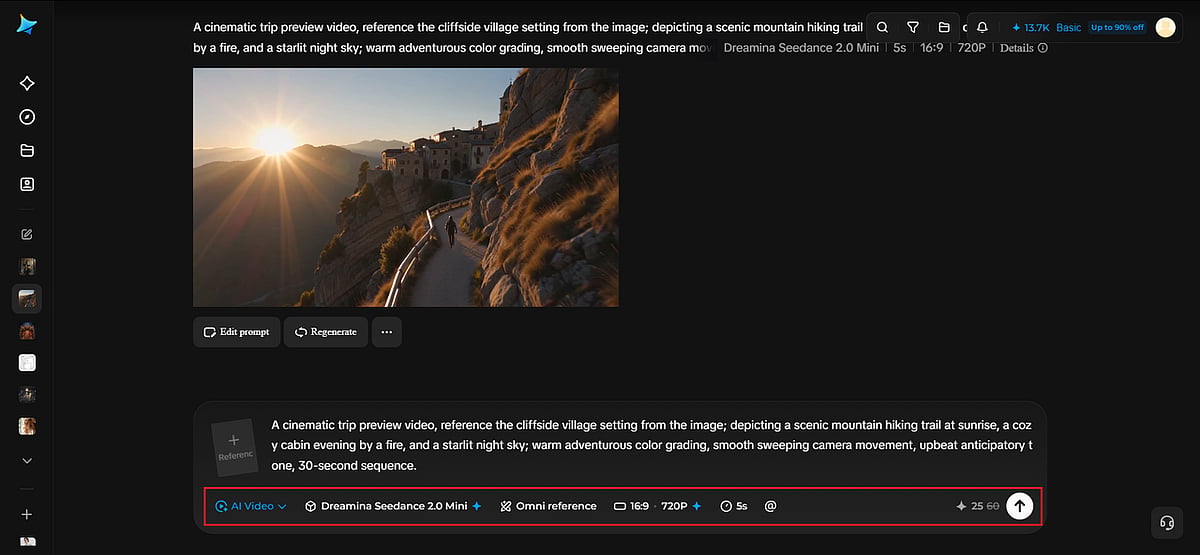Open the generated cliffside village video preview
This screenshot has width=1200, height=555.
pos(406,187)
